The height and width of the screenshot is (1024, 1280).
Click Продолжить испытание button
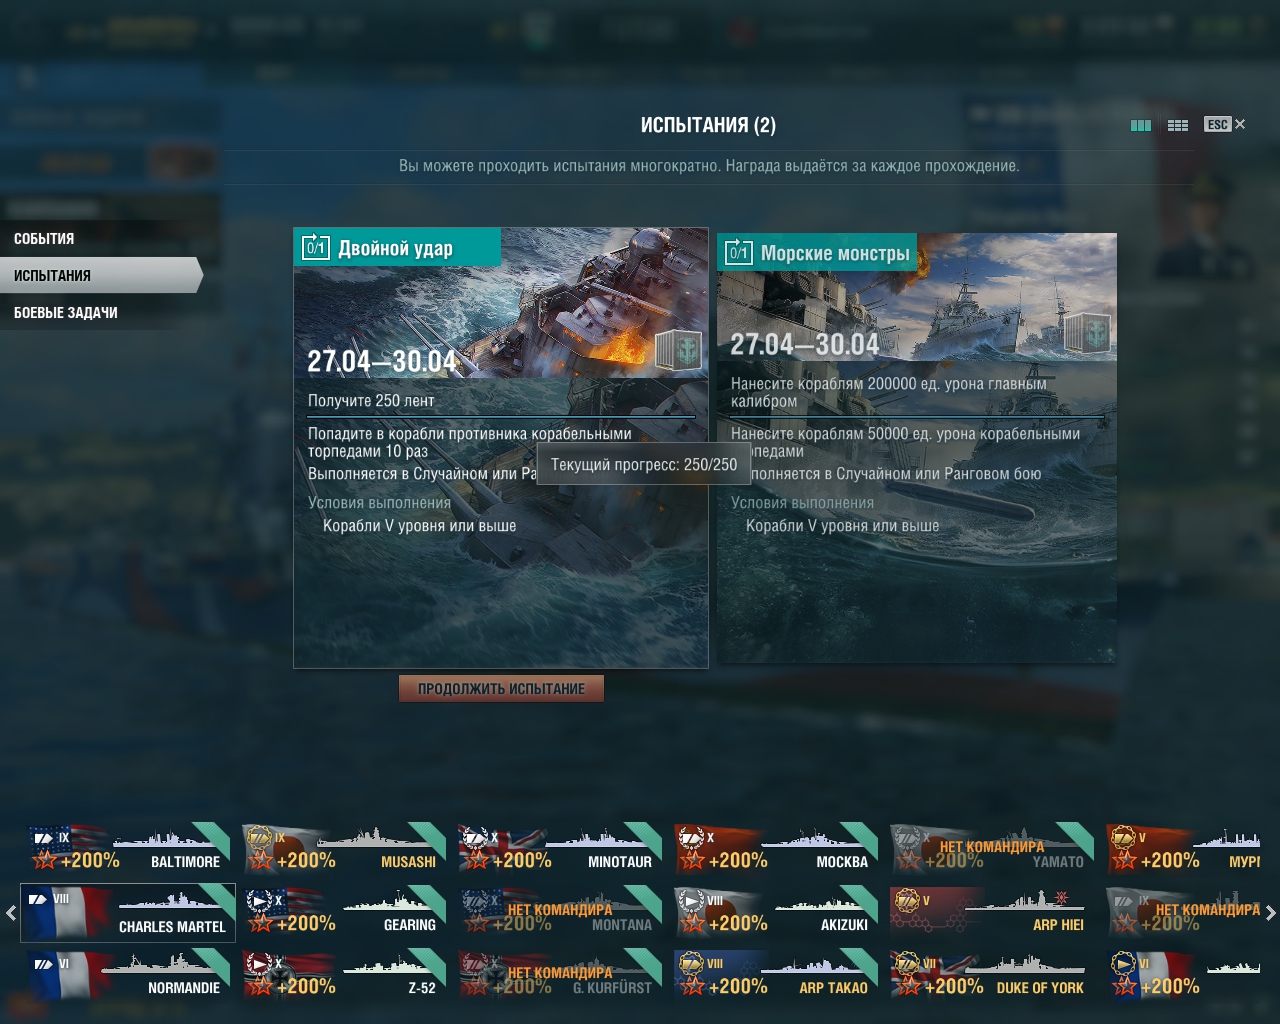(501, 688)
